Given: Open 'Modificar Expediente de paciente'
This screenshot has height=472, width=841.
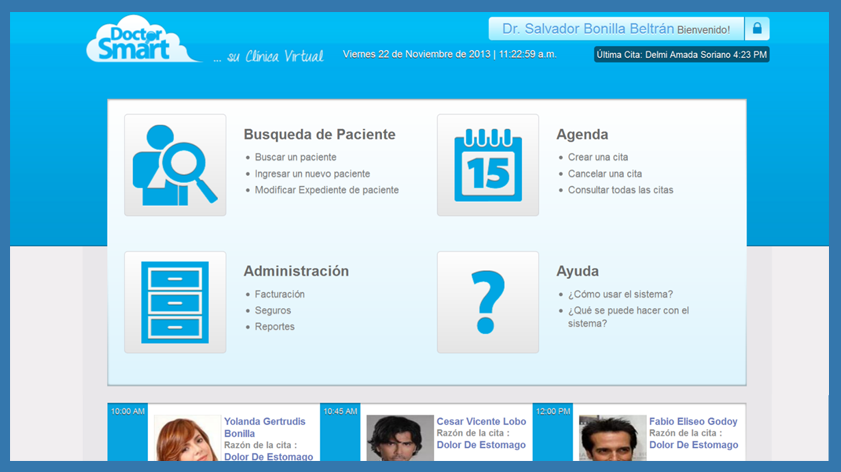Looking at the screenshot, I should (326, 190).
